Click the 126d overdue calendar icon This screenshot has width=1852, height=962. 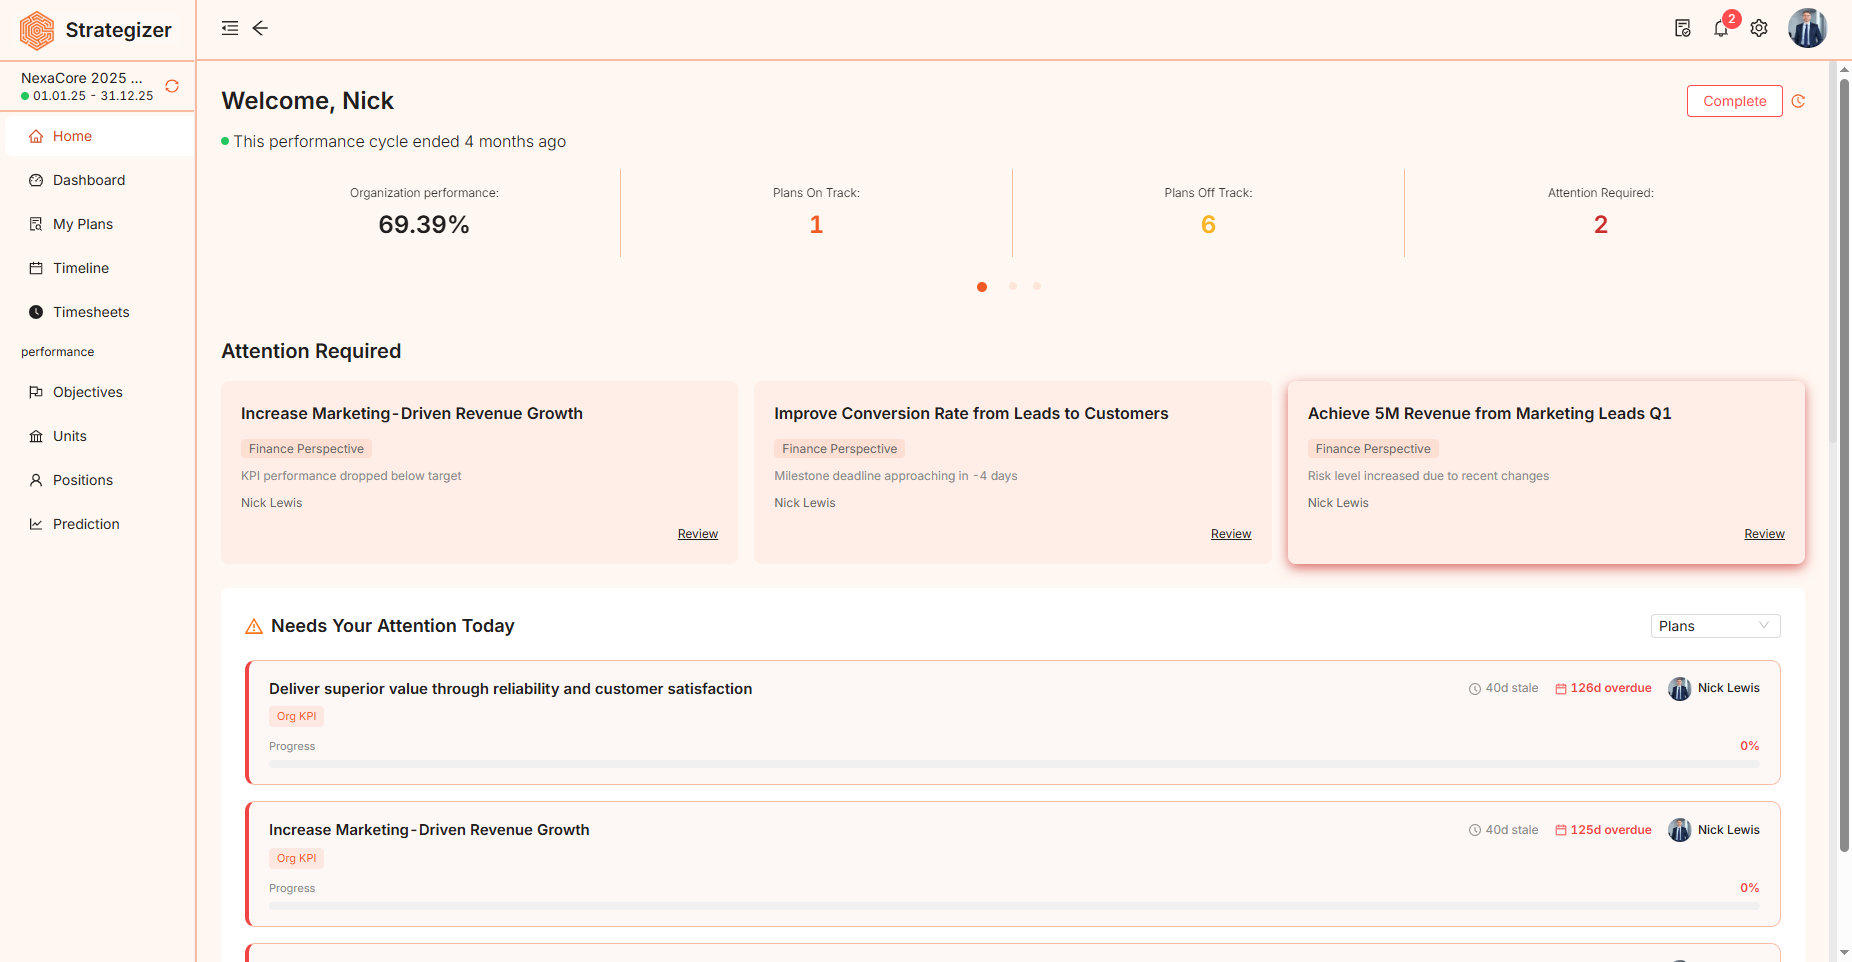click(x=1560, y=688)
